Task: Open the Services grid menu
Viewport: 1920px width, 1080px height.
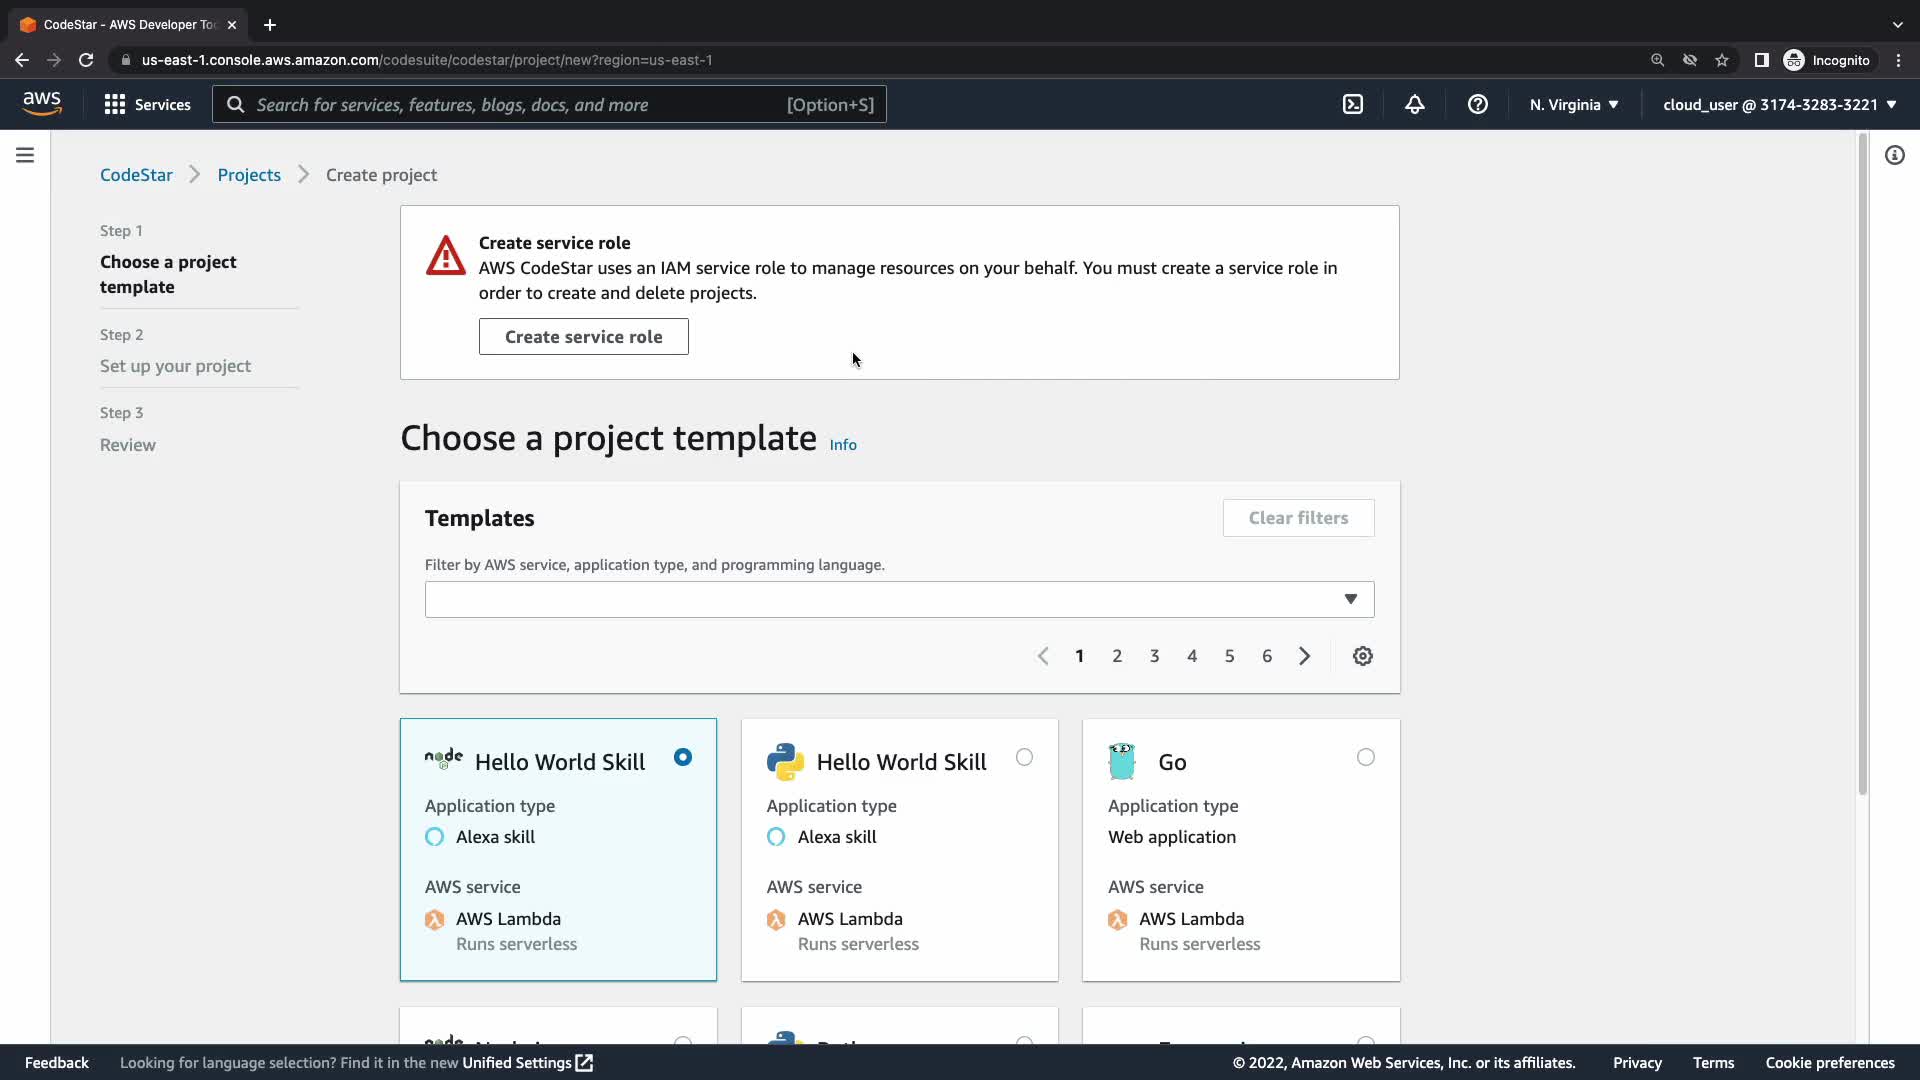Action: click(x=147, y=104)
